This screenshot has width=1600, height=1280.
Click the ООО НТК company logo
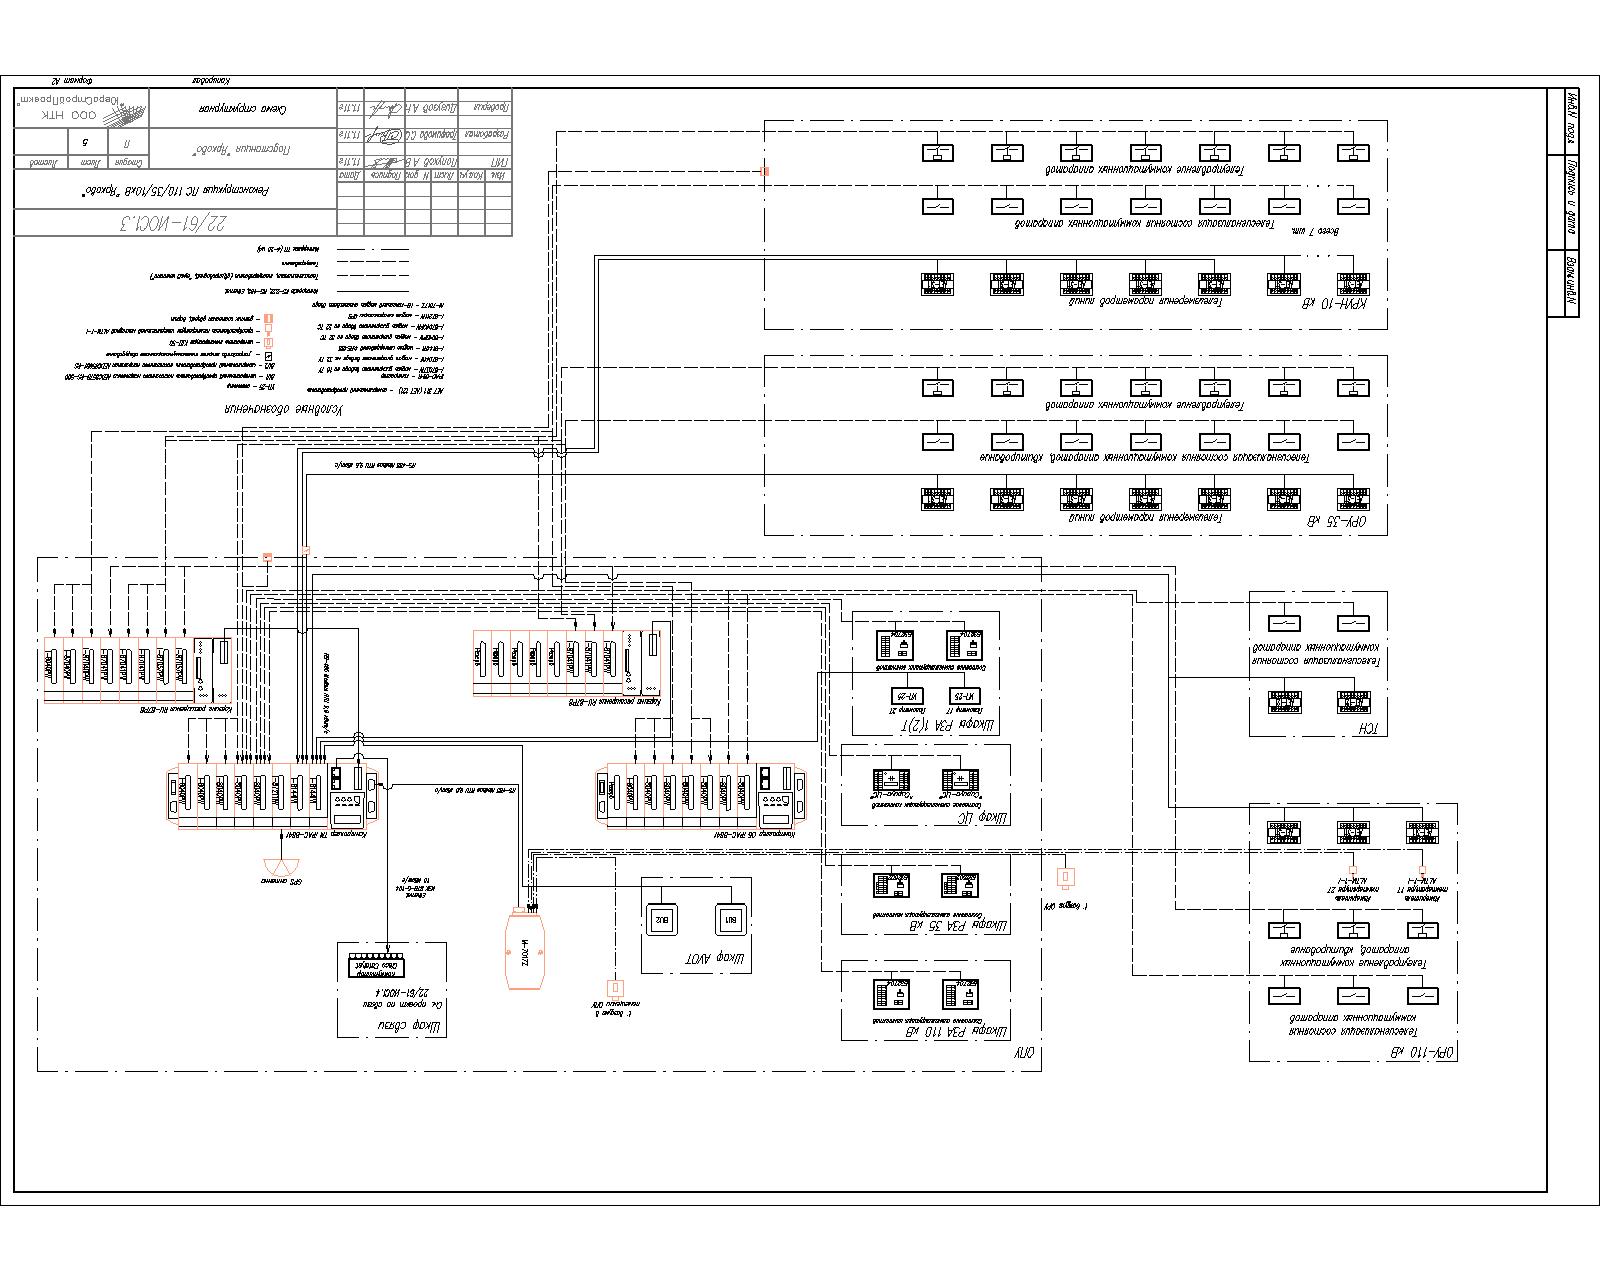click(82, 108)
